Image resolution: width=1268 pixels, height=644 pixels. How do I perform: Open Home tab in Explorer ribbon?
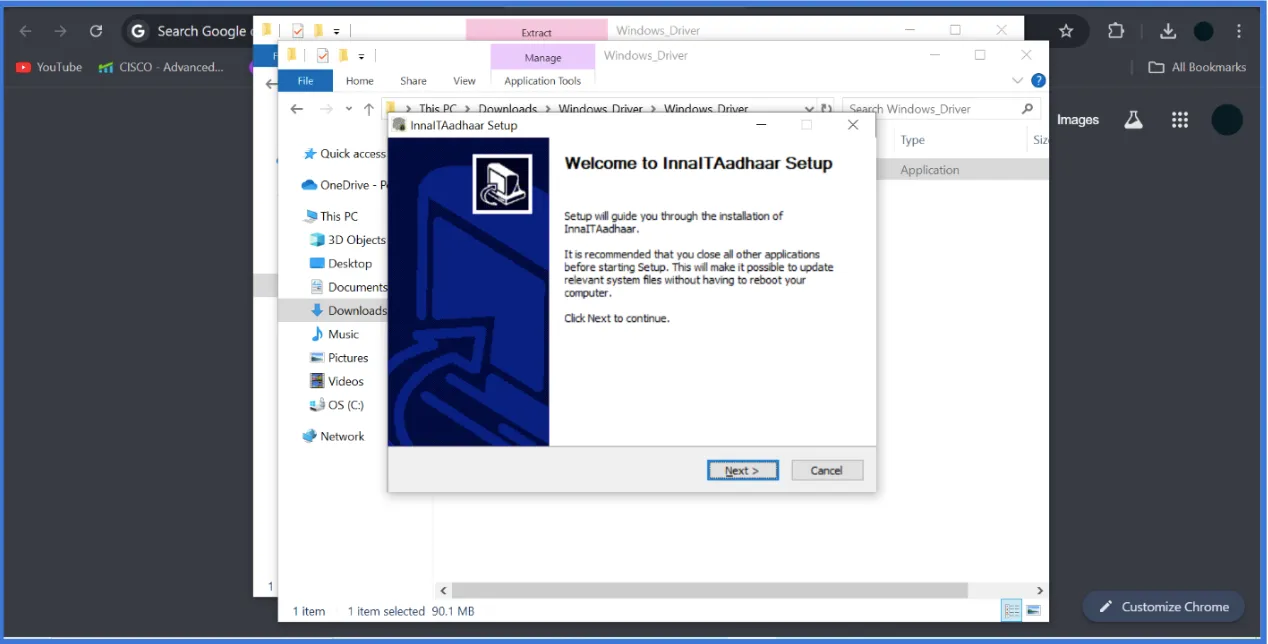point(359,81)
